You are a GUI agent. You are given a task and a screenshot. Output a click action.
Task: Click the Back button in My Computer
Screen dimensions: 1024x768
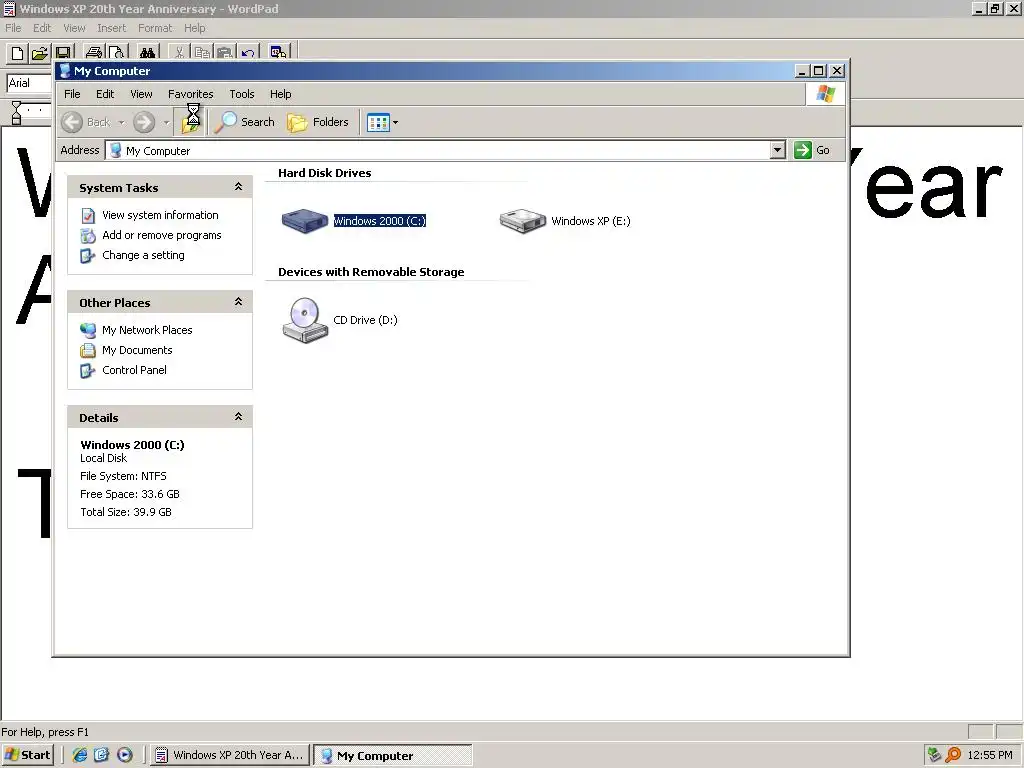(x=86, y=122)
